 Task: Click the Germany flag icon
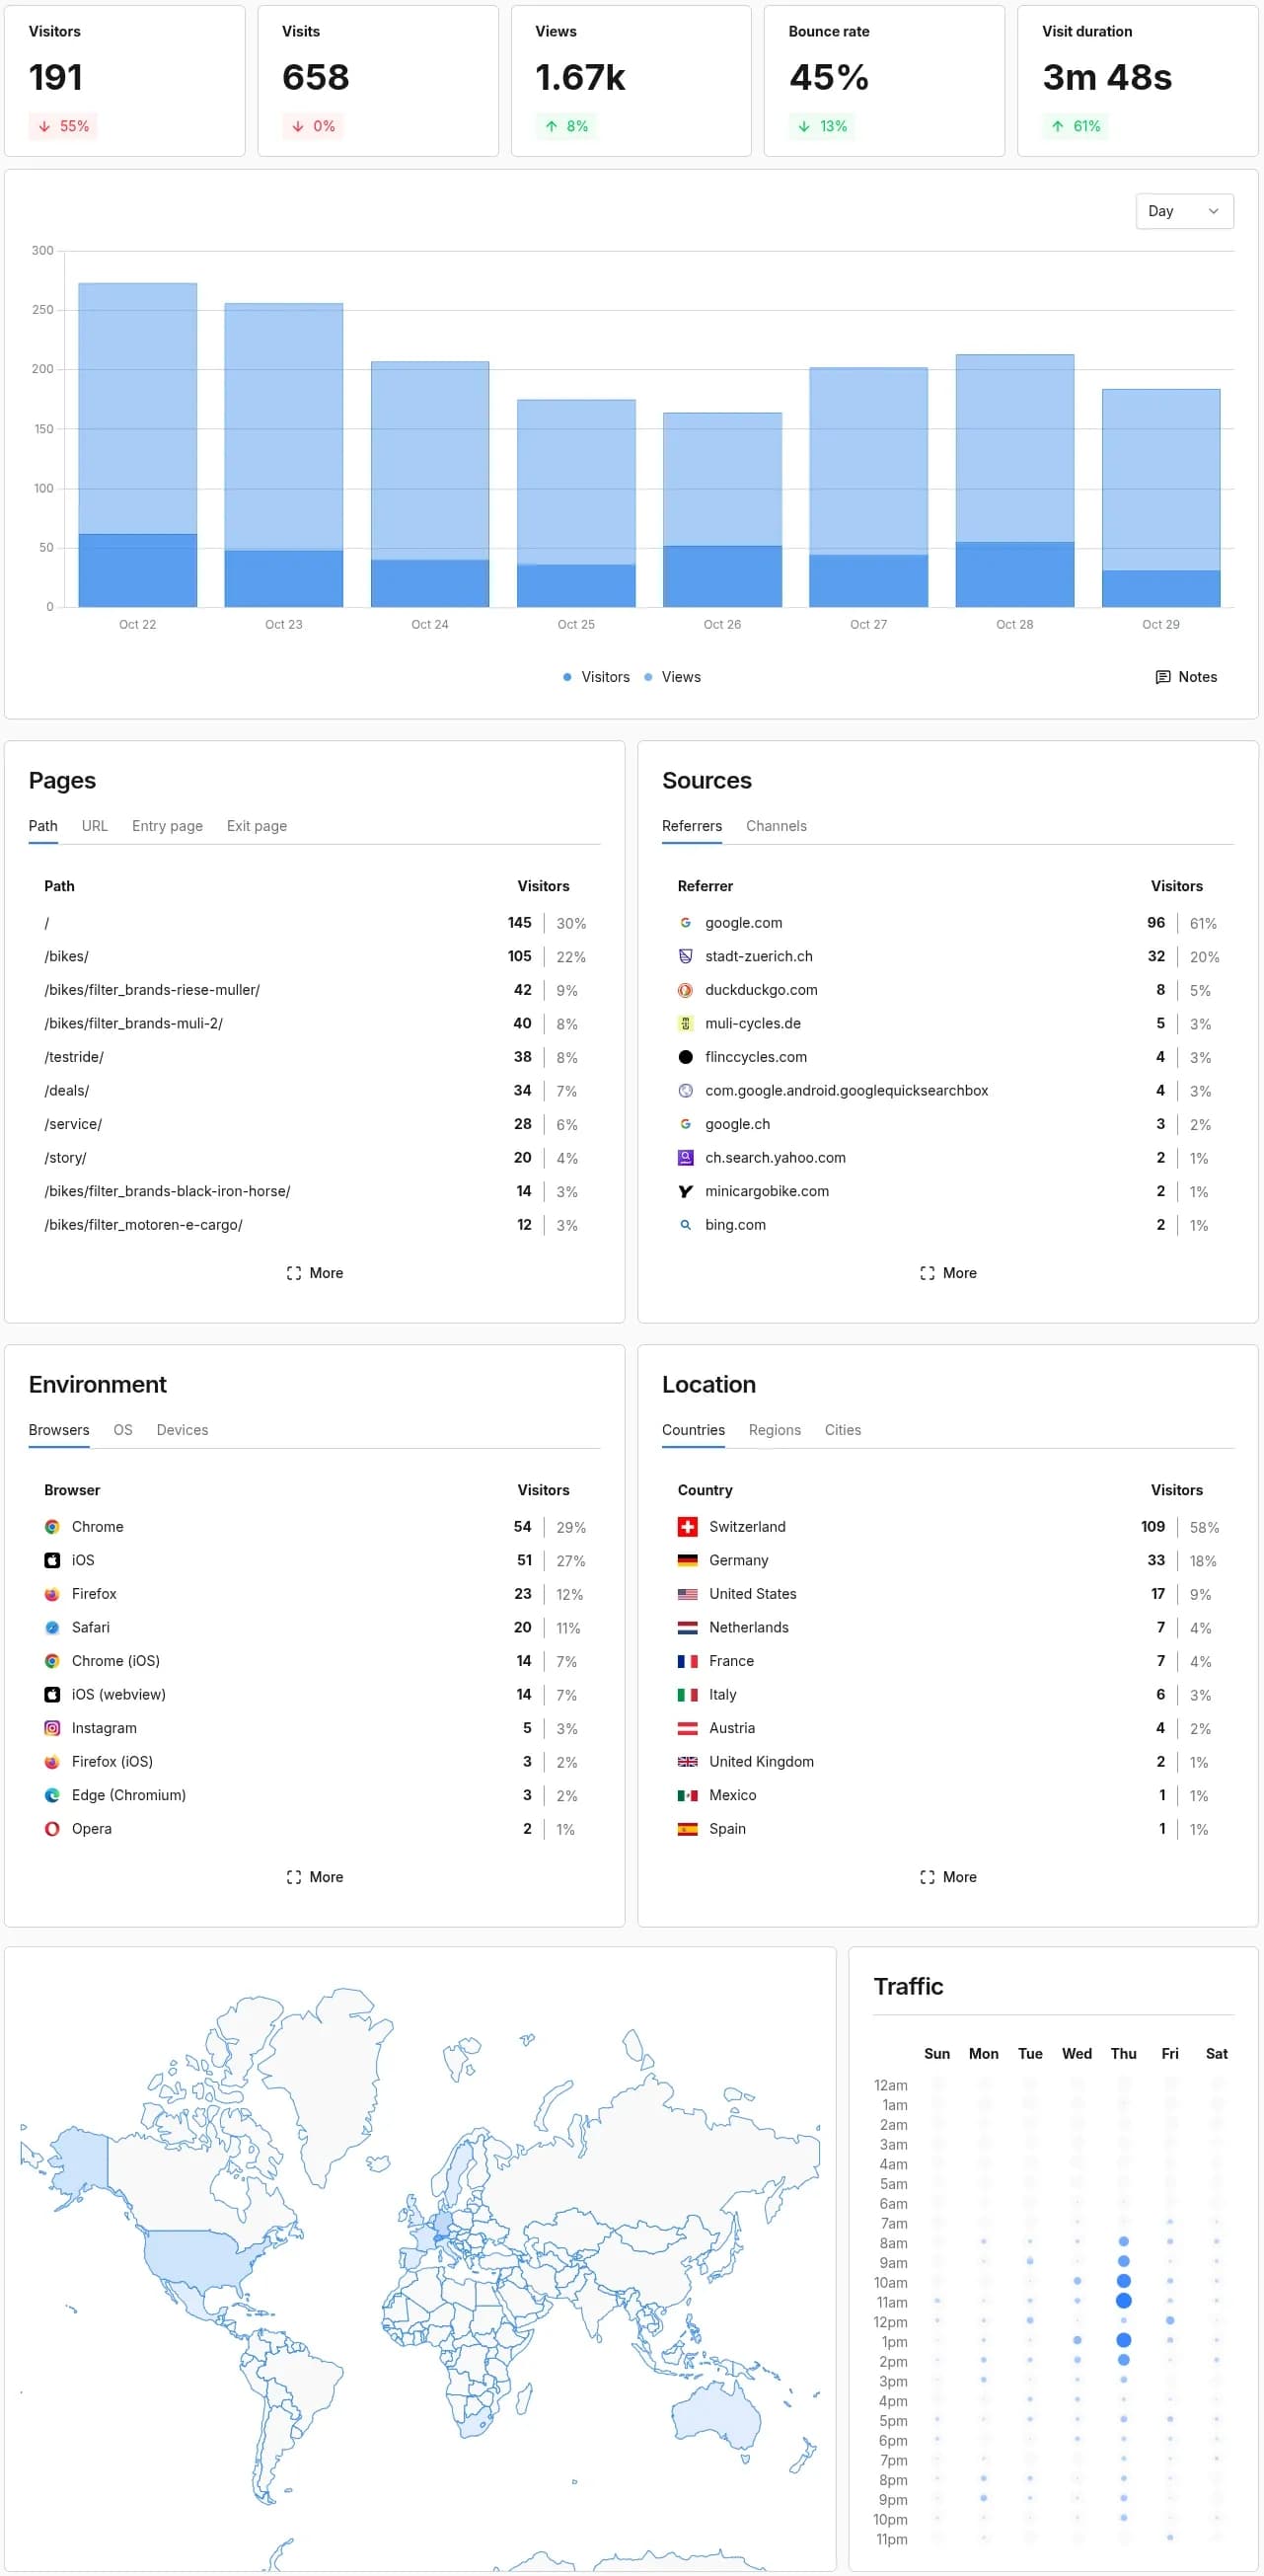(687, 1560)
